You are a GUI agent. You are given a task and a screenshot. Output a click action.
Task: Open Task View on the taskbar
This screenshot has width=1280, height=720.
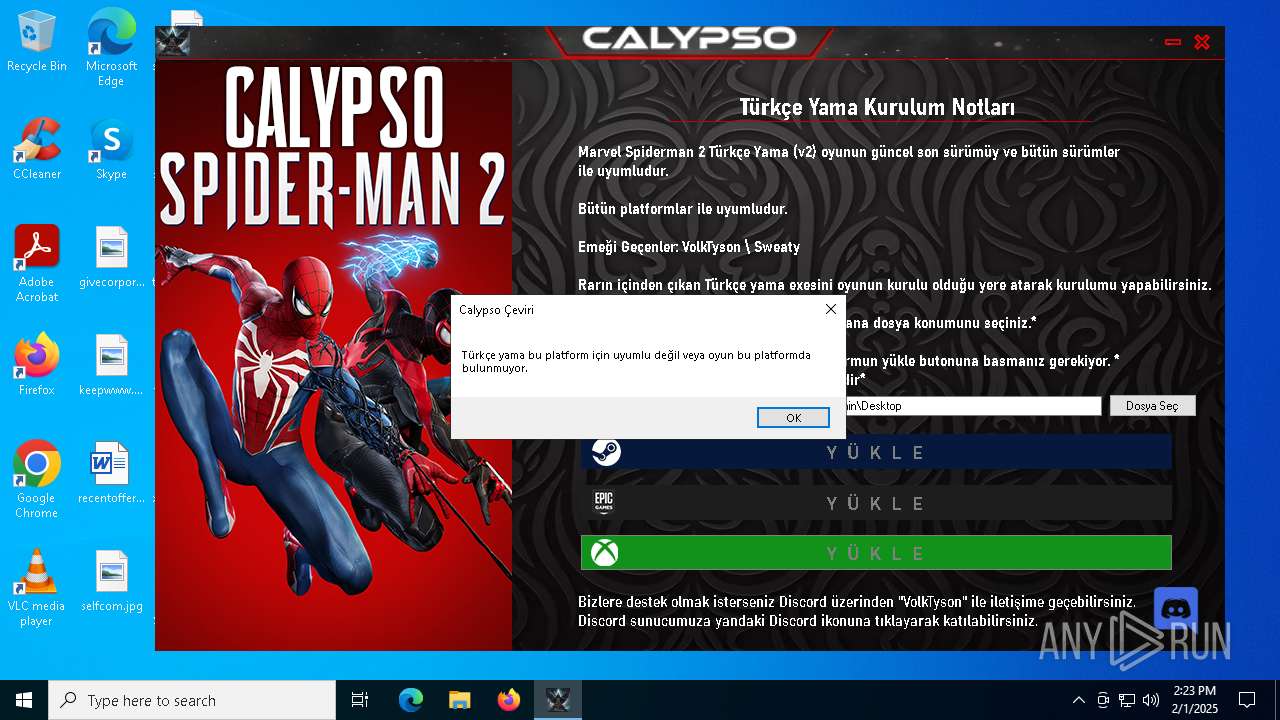tap(360, 700)
